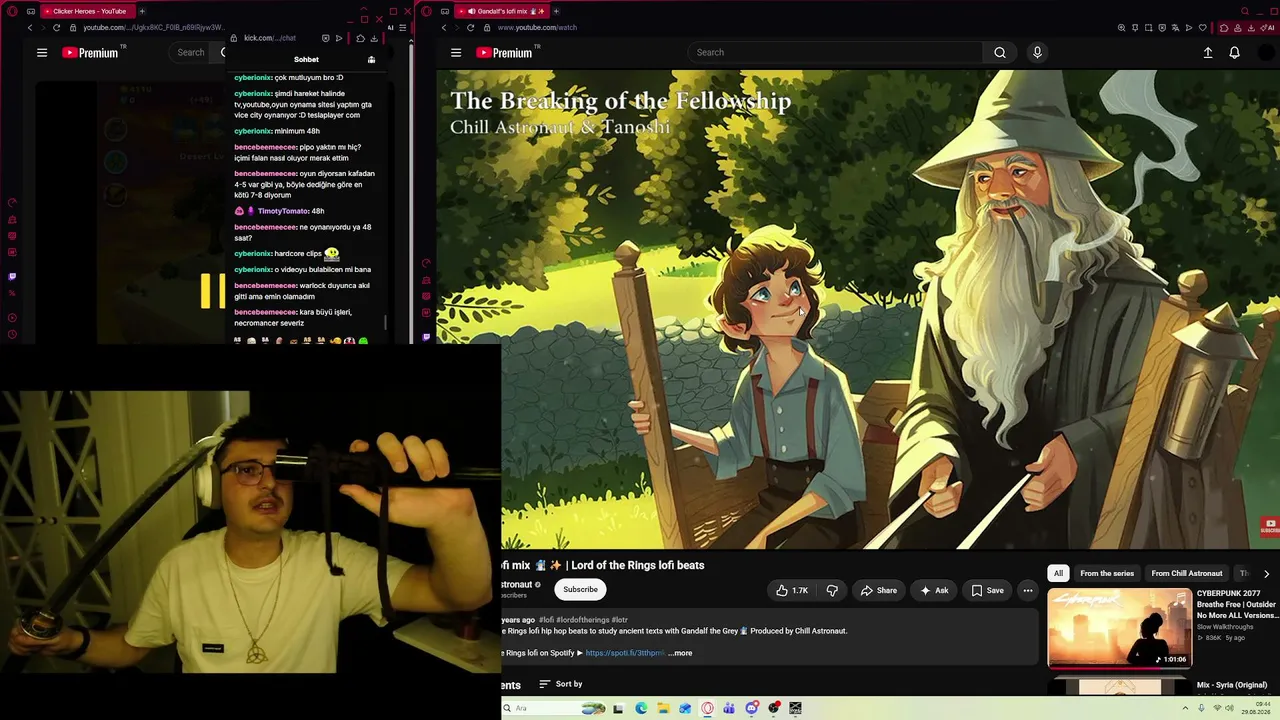Go back in the right browser window
Screen dimensions: 1280x720
(x=444, y=28)
